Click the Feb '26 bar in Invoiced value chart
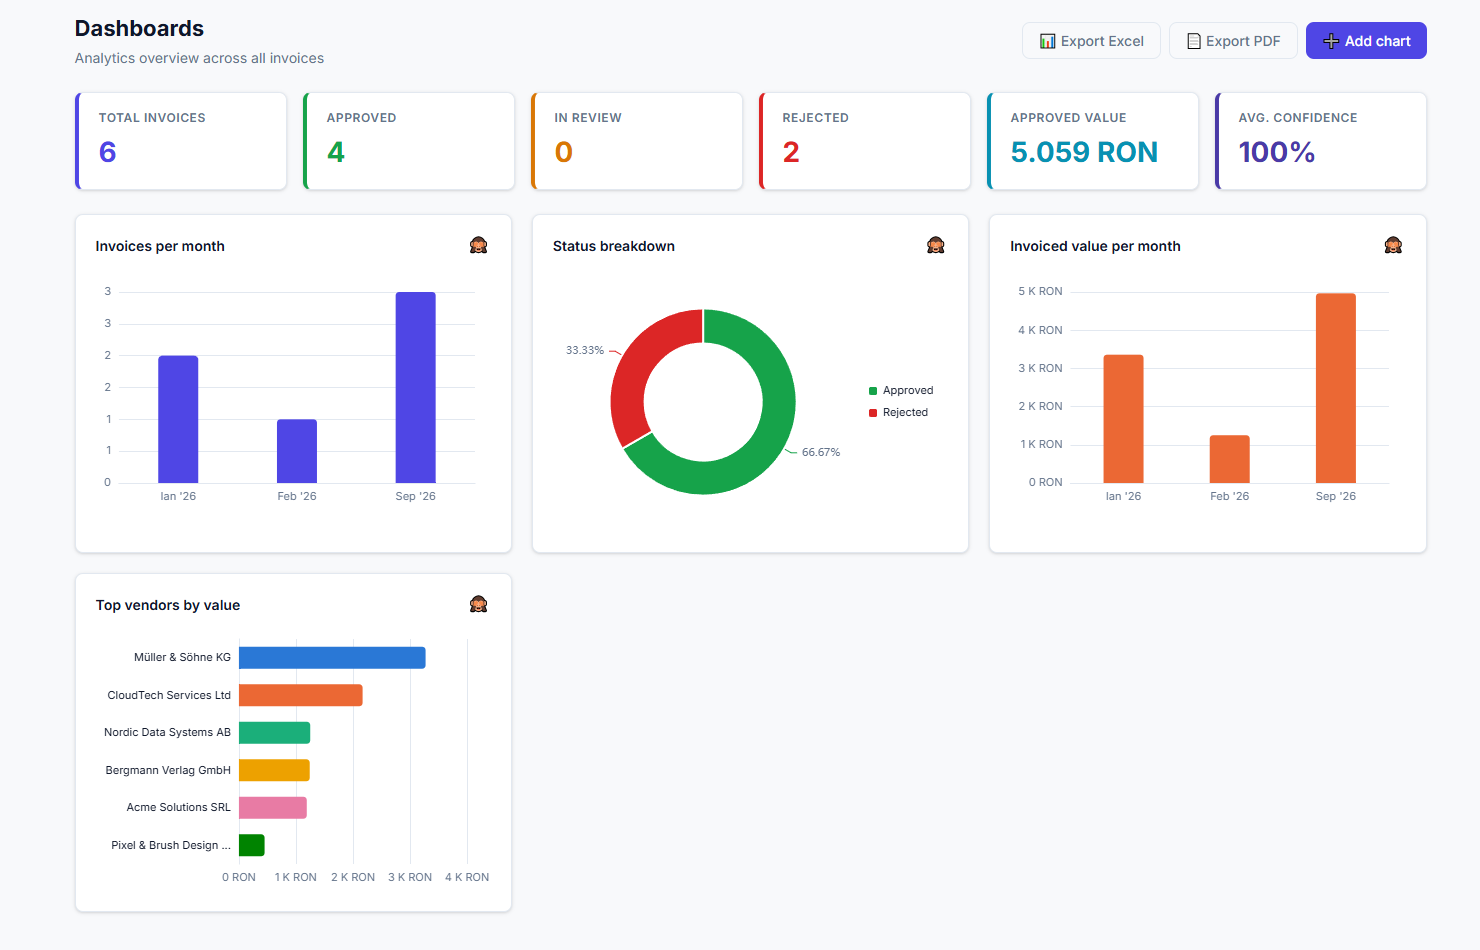 tap(1229, 459)
